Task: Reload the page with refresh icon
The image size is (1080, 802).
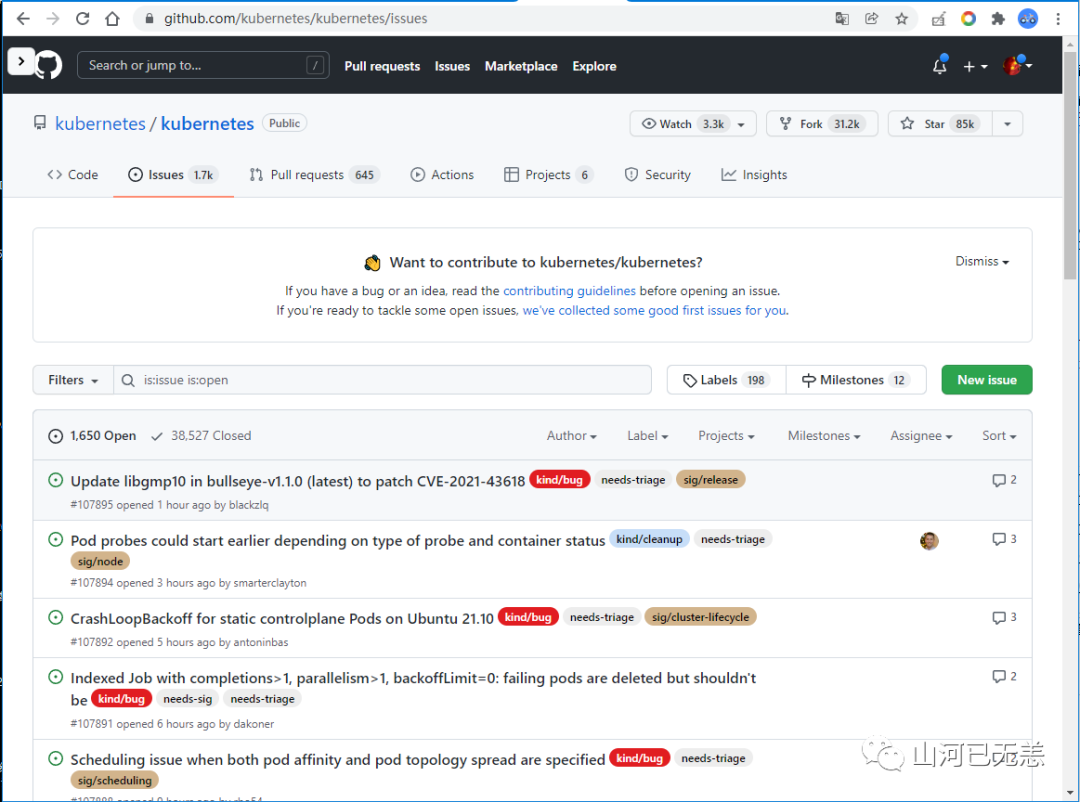Action: [x=83, y=19]
